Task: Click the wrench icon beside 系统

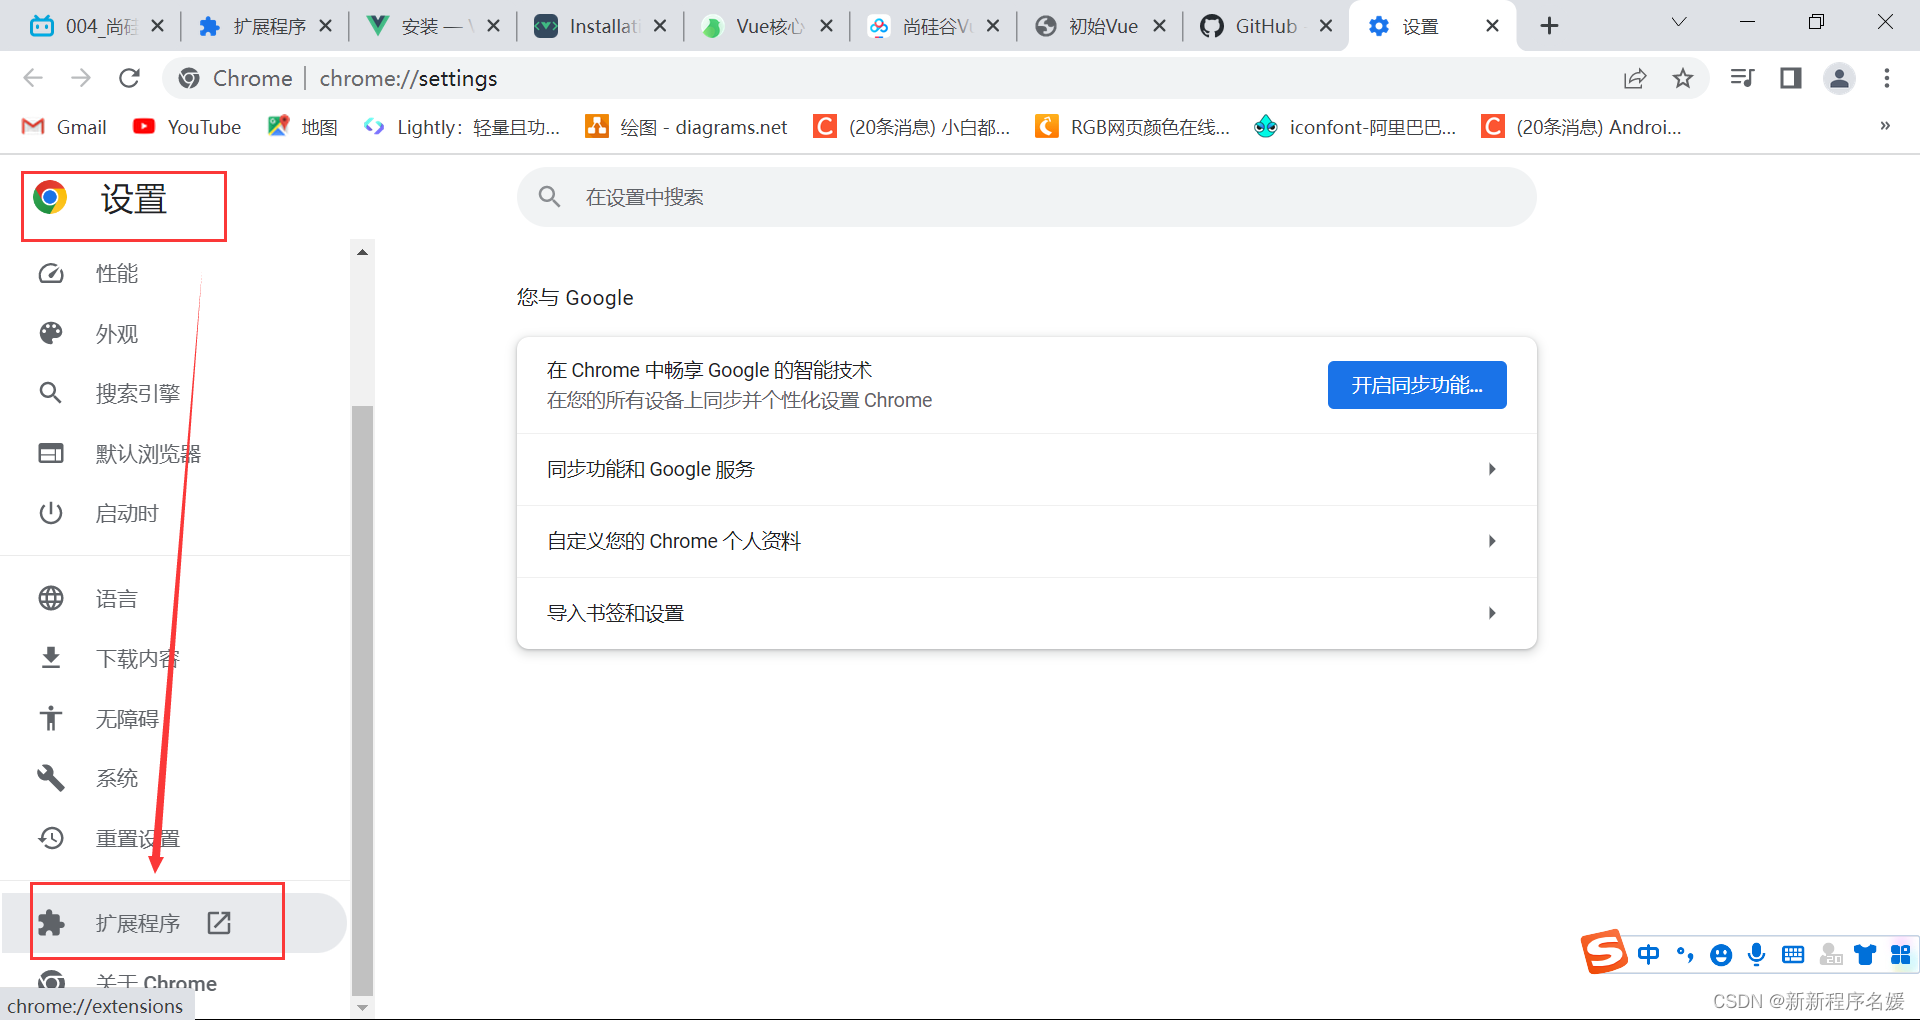Action: click(51, 778)
